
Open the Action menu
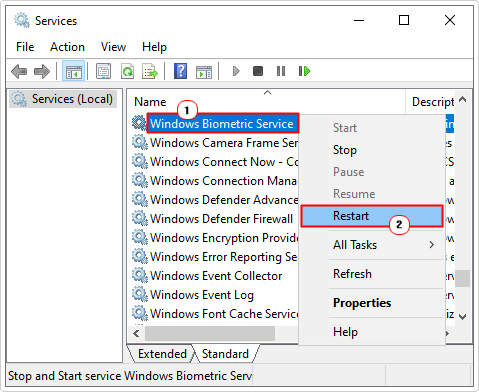coord(67,47)
